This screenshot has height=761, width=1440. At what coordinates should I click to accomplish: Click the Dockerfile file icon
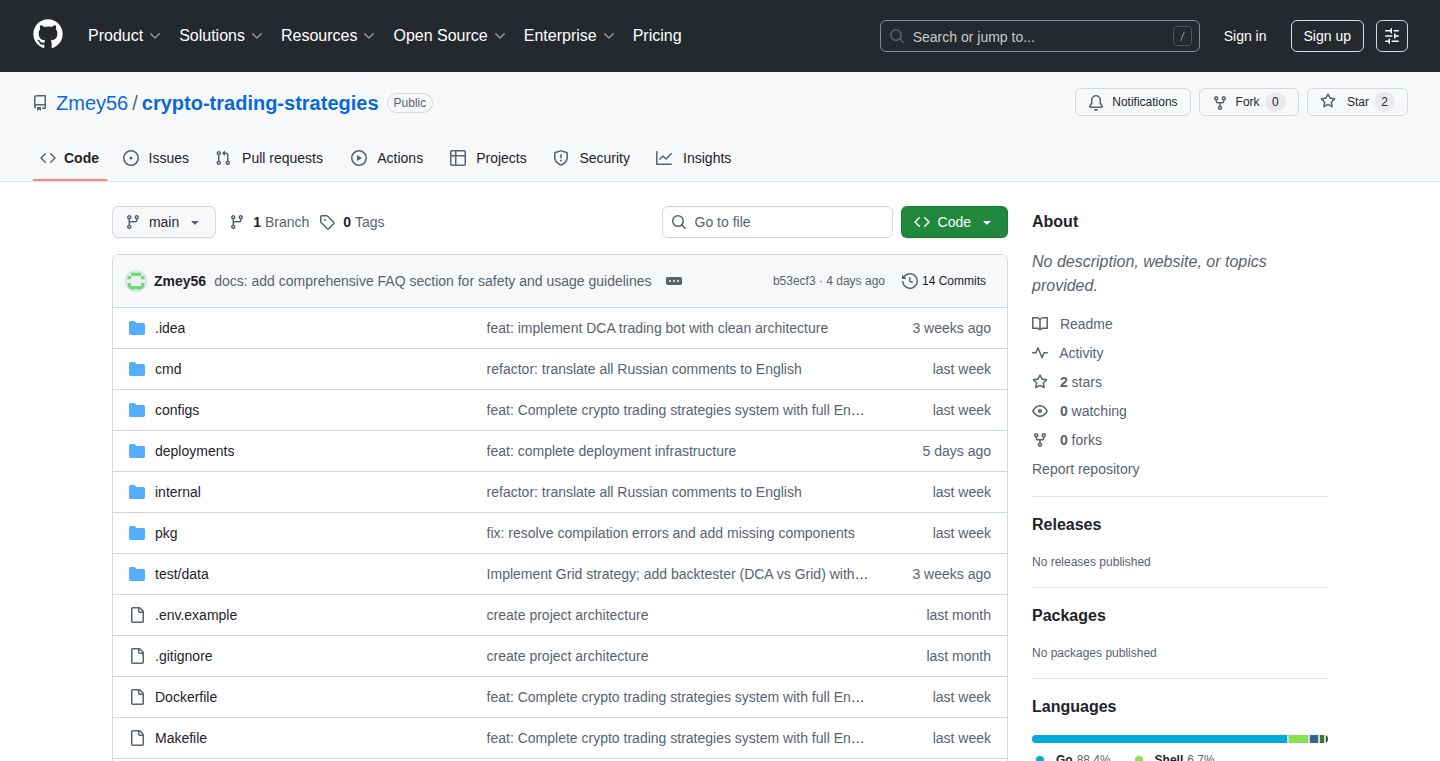[x=137, y=697]
